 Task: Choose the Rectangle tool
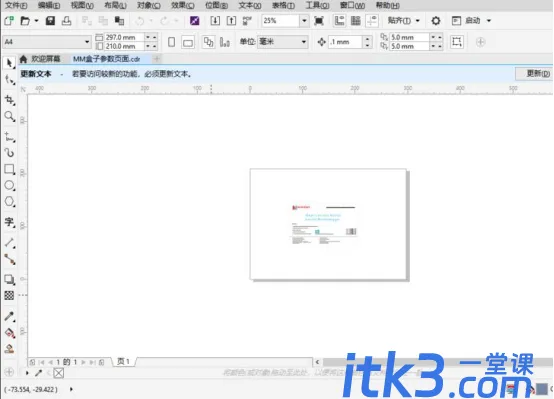(x=9, y=169)
